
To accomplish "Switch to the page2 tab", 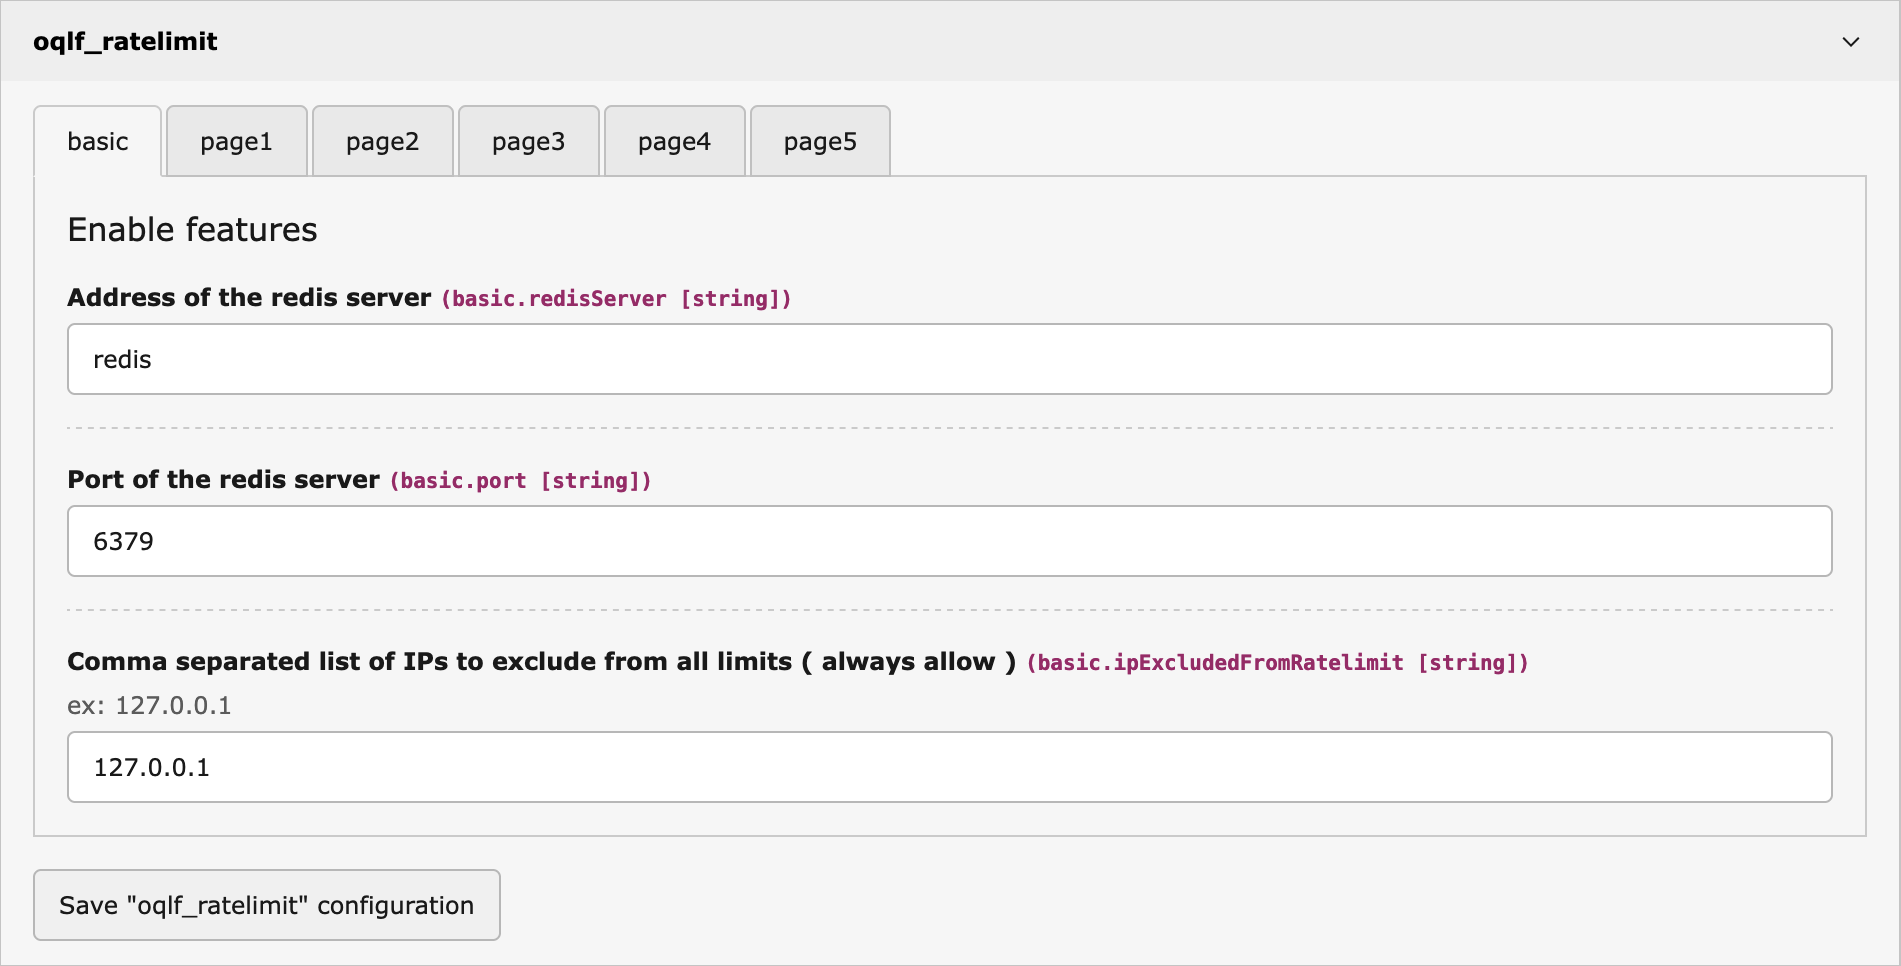I will (x=382, y=141).
